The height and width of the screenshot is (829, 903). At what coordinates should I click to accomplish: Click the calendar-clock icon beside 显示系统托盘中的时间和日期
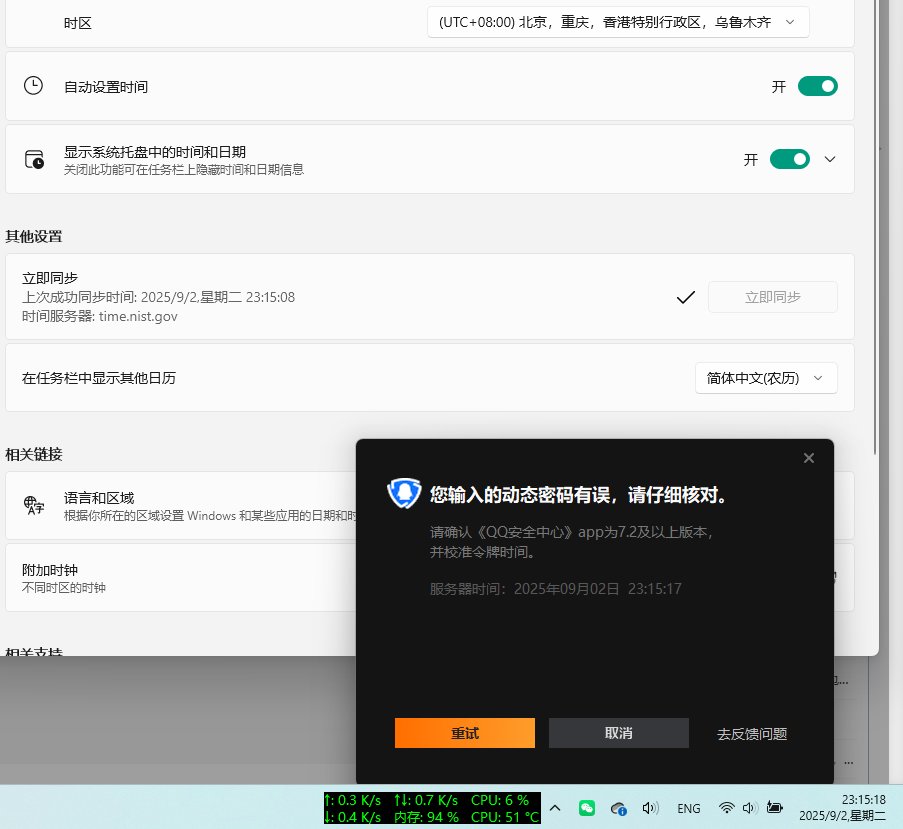(x=34, y=160)
